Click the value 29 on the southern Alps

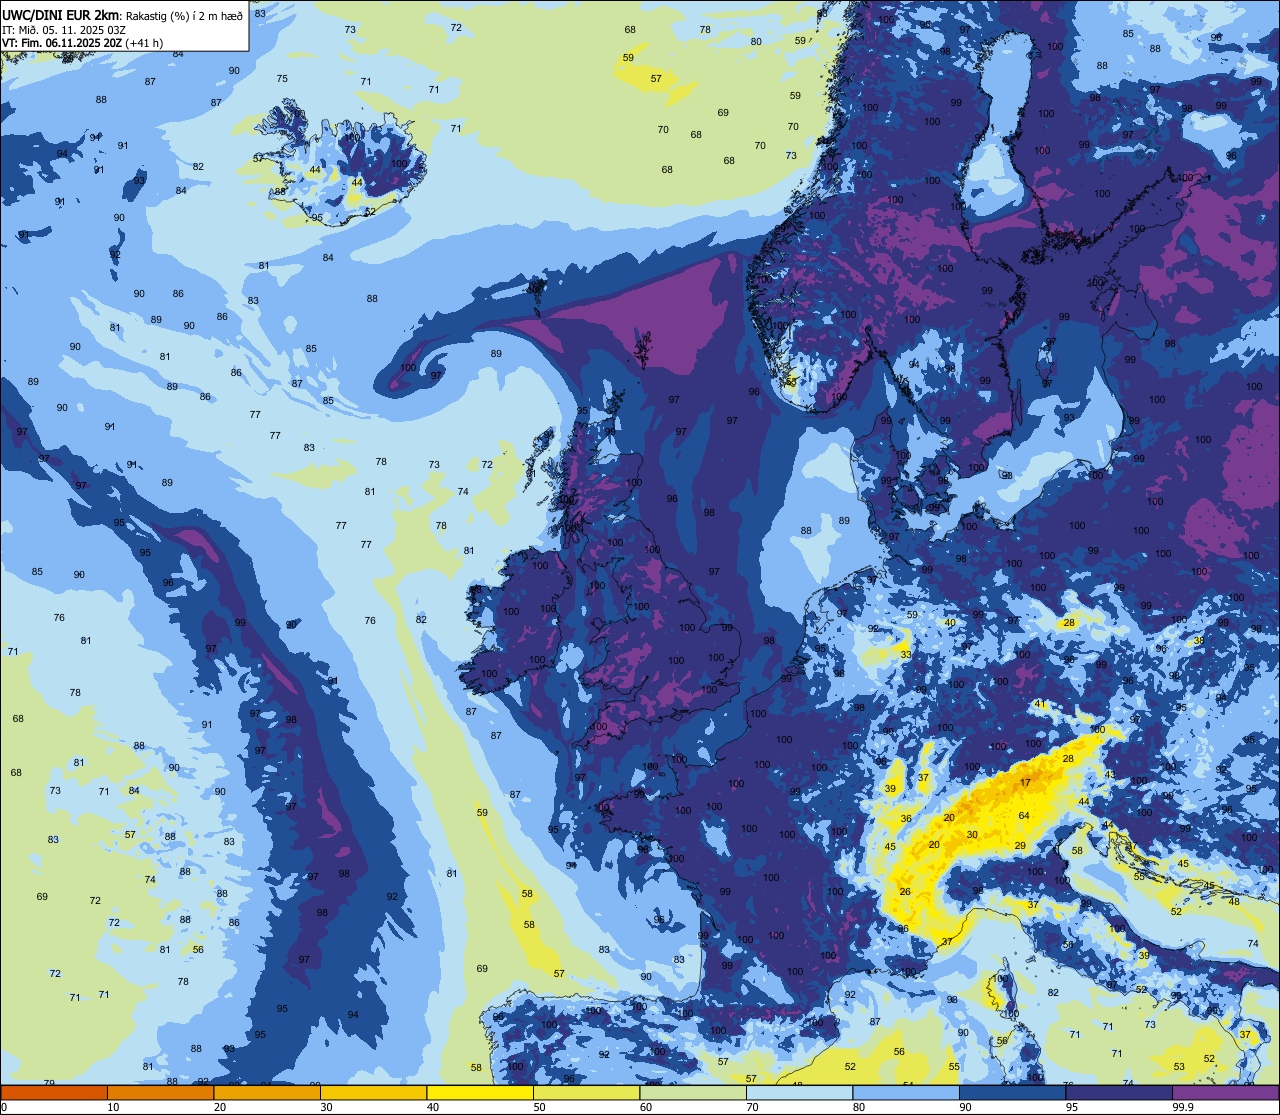(x=1020, y=845)
